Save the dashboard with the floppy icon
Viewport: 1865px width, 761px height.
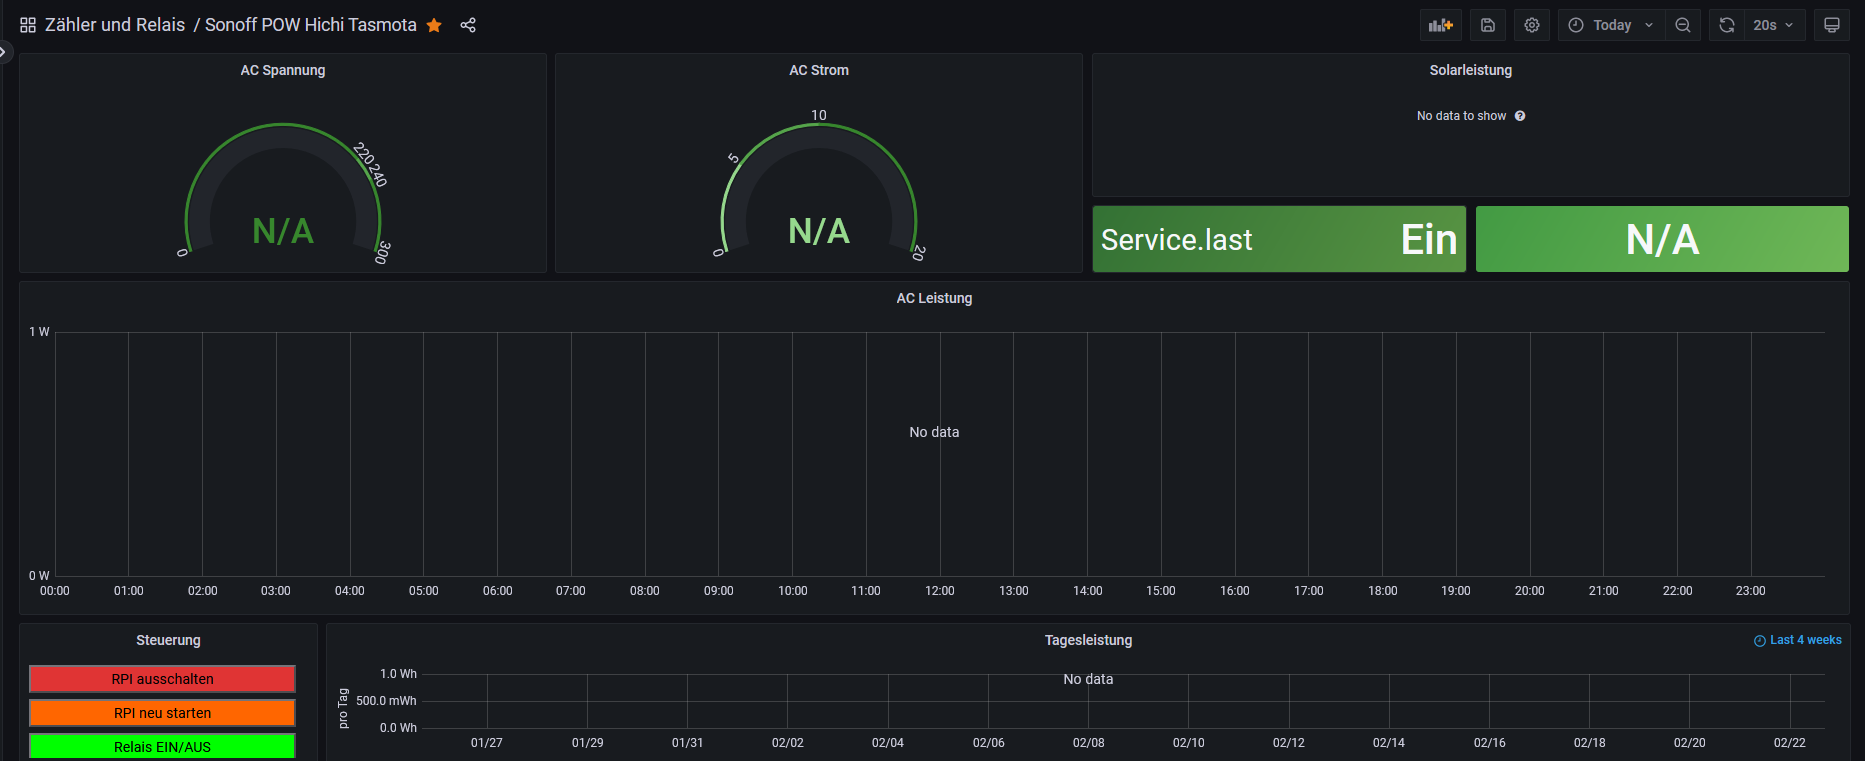click(x=1488, y=26)
